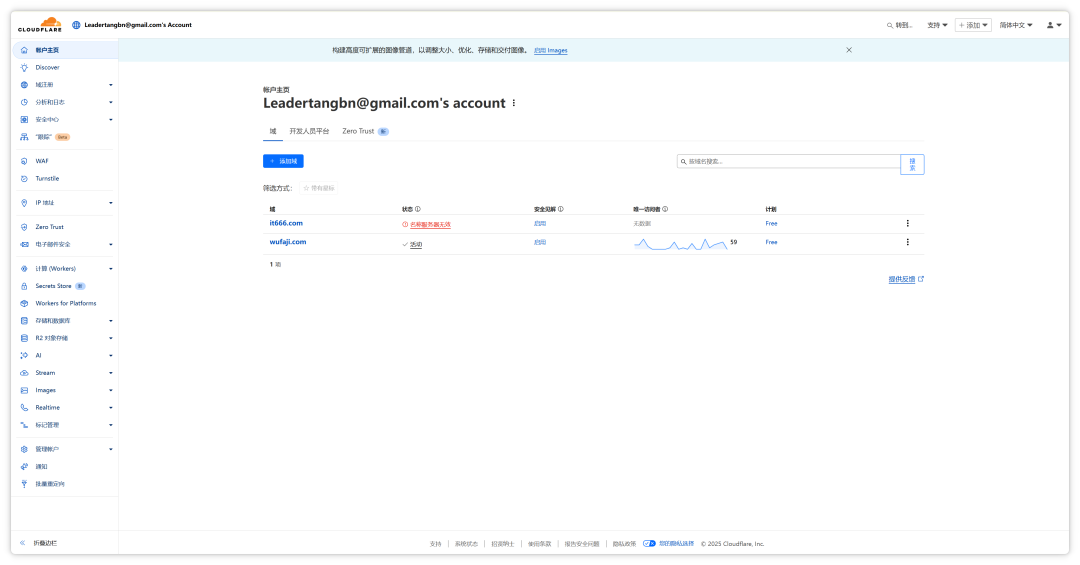Viewport: 1080px width, 565px height.
Task: Click 系统状态 in the footer
Action: click(466, 544)
